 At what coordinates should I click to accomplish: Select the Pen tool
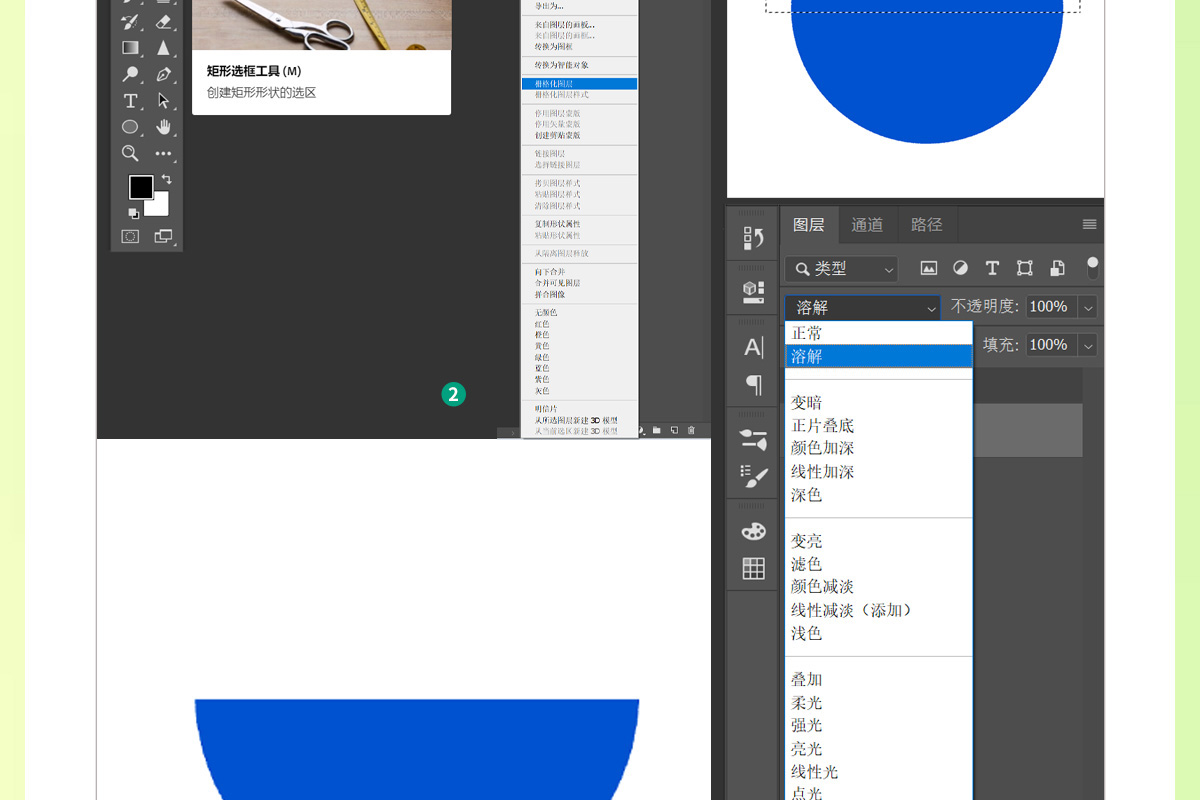164,74
